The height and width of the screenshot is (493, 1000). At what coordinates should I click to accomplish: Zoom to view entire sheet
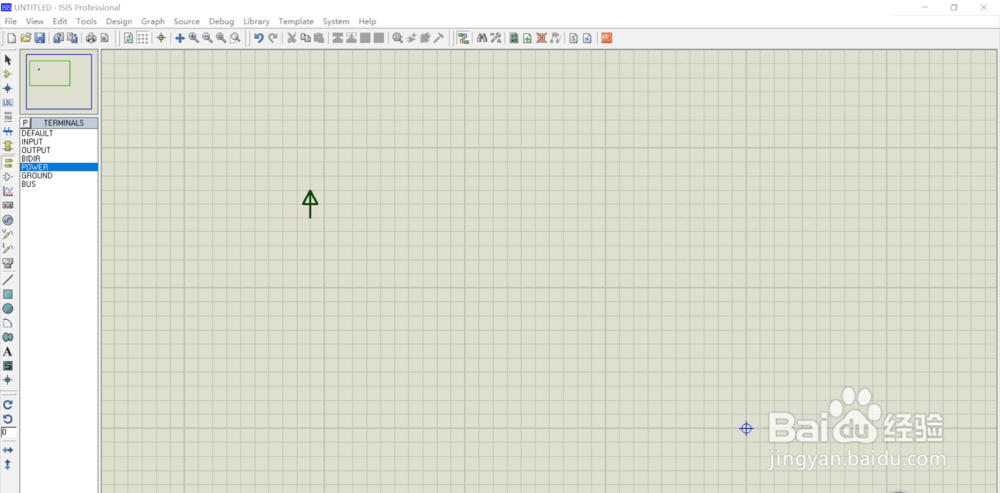tap(221, 38)
